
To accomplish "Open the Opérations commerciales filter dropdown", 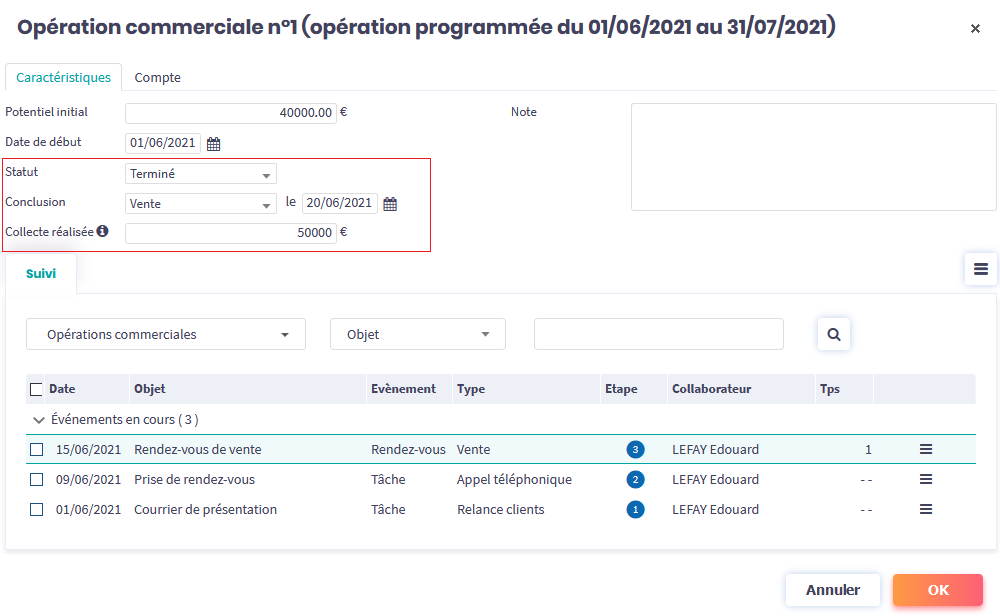I will click(166, 335).
